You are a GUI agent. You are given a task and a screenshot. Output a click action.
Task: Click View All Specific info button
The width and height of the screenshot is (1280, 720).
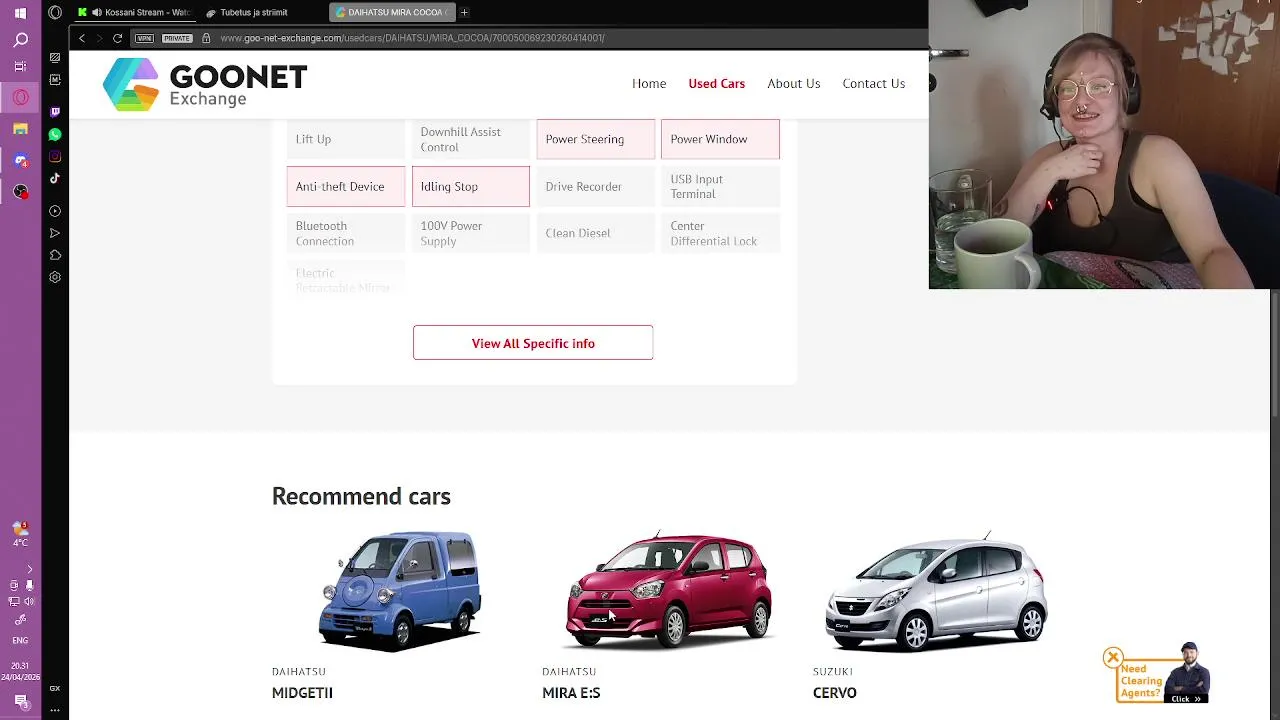coord(533,343)
